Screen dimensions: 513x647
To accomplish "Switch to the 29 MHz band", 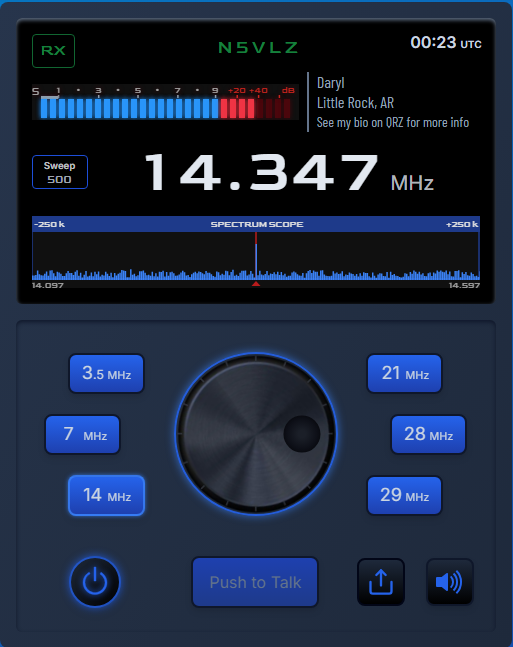I will 404,495.
